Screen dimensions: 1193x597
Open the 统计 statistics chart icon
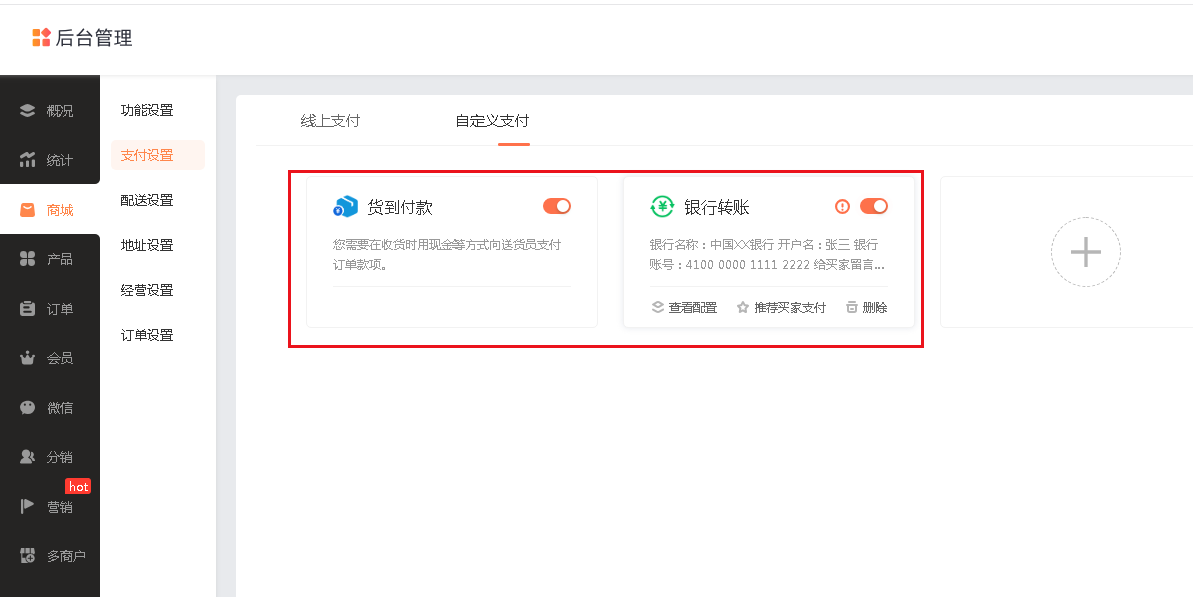click(28, 160)
